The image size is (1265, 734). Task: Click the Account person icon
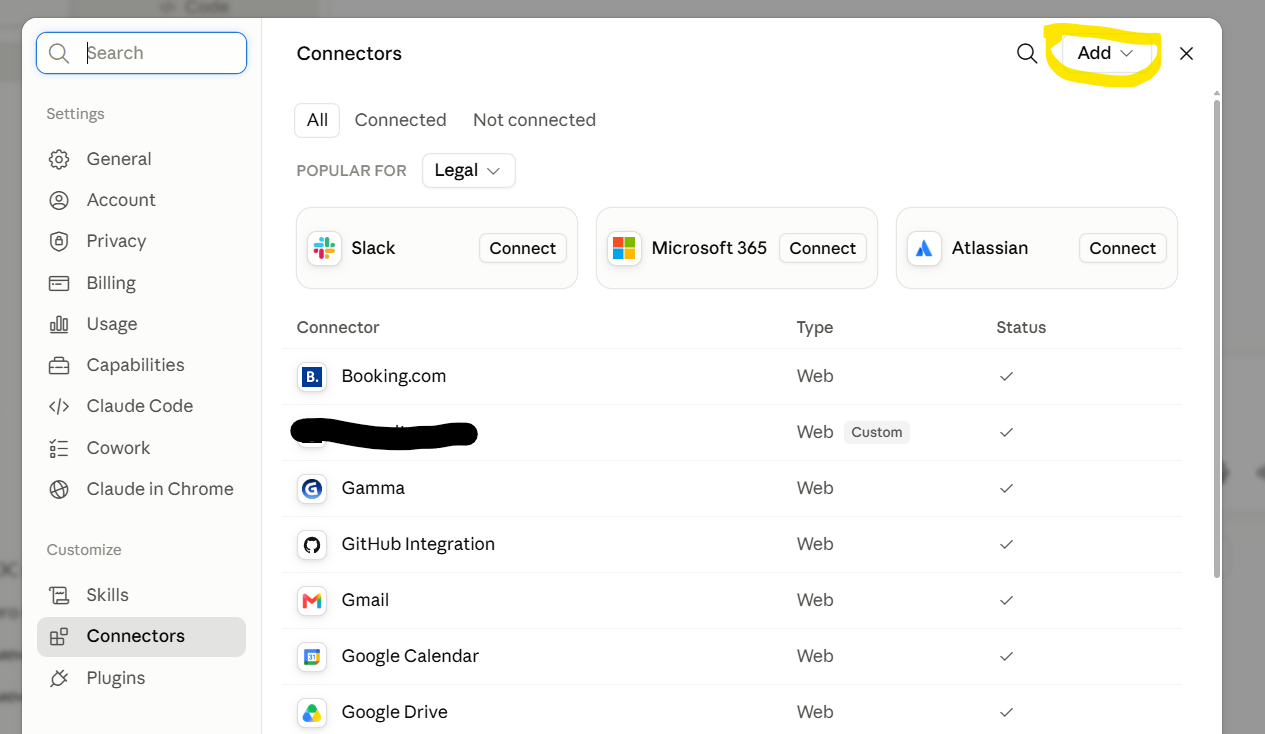[59, 200]
